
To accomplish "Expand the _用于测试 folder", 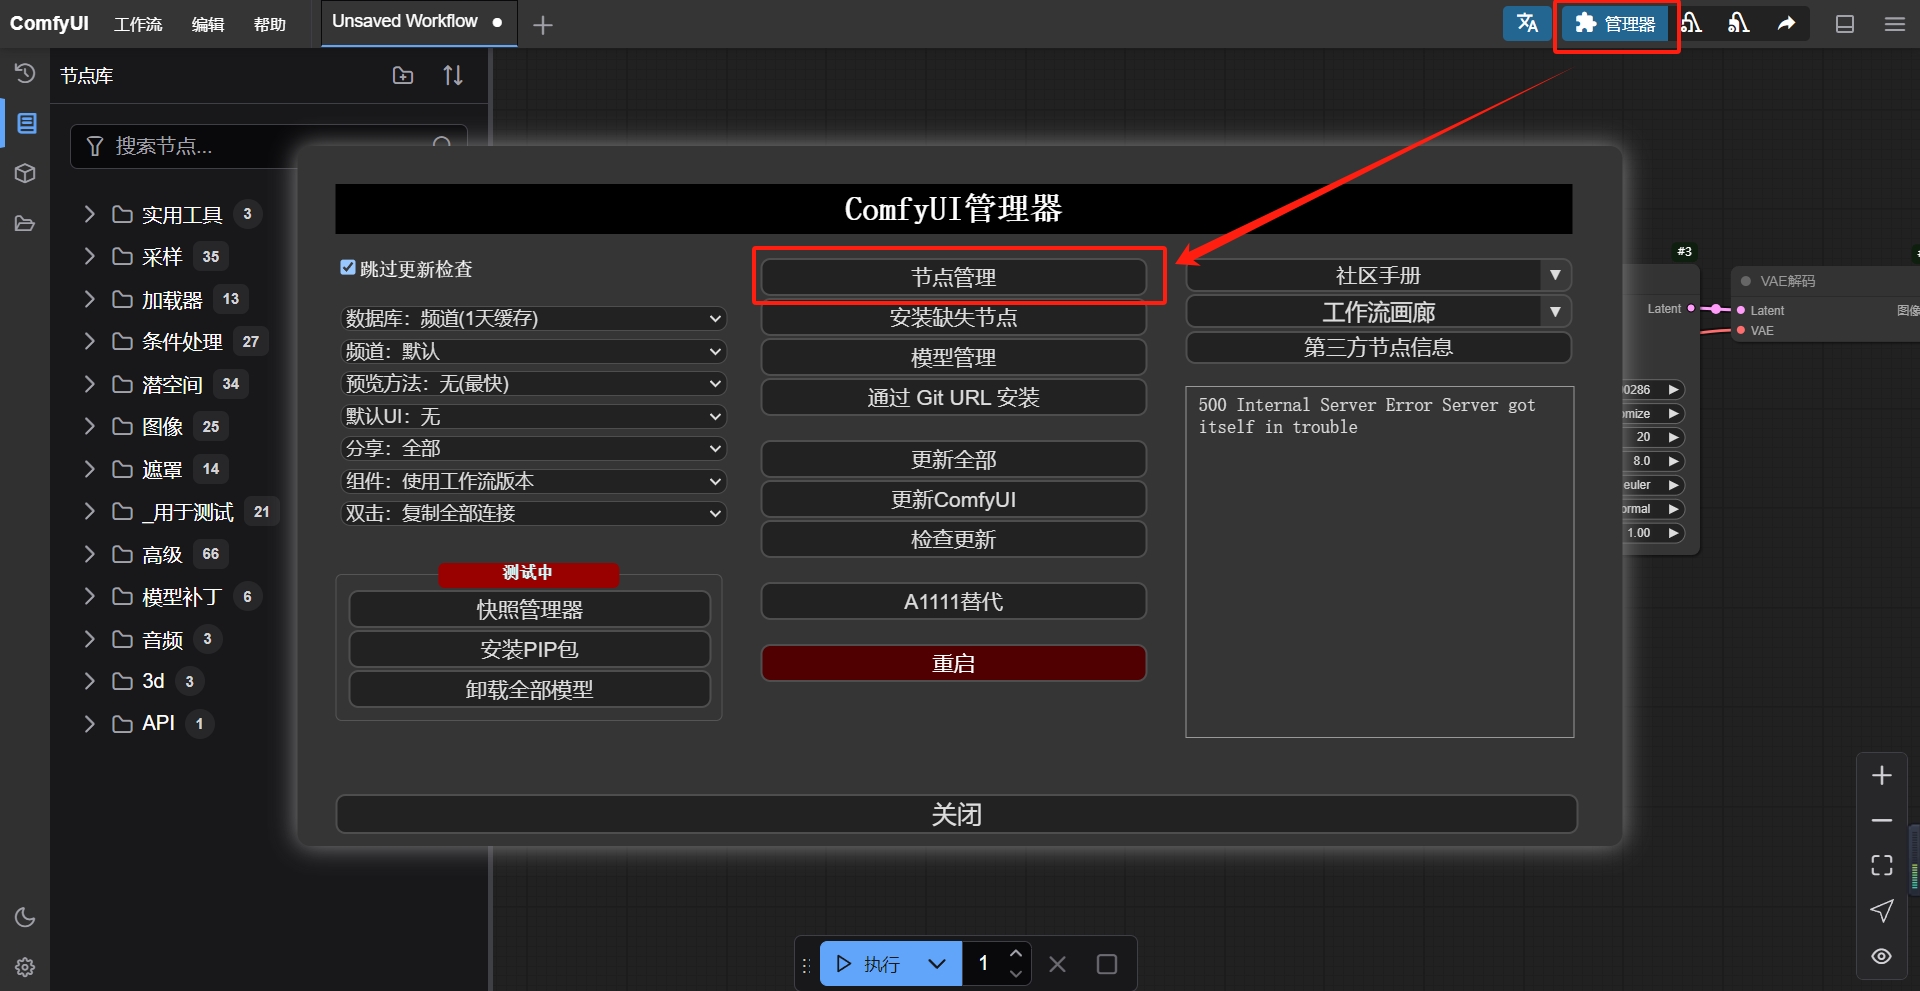I will 89,512.
